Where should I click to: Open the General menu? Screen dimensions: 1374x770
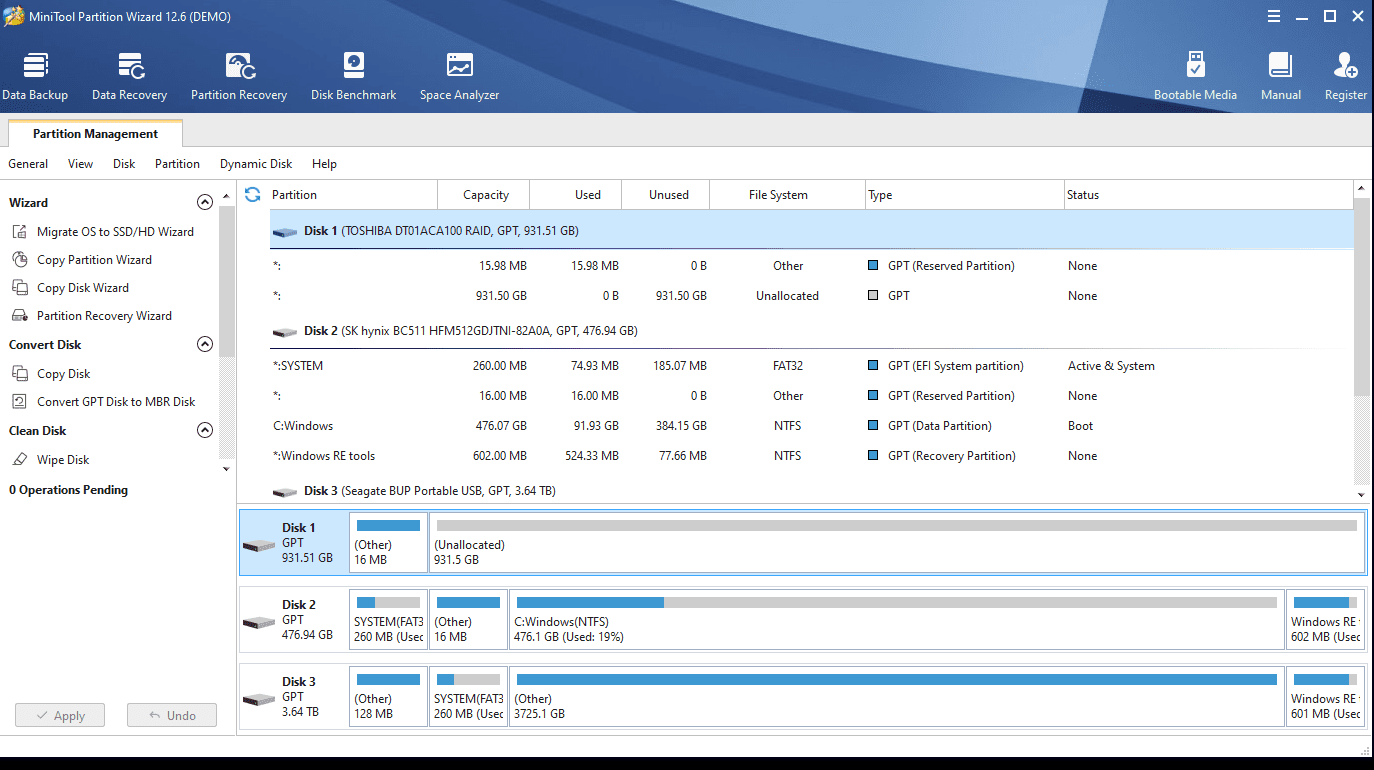click(28, 164)
